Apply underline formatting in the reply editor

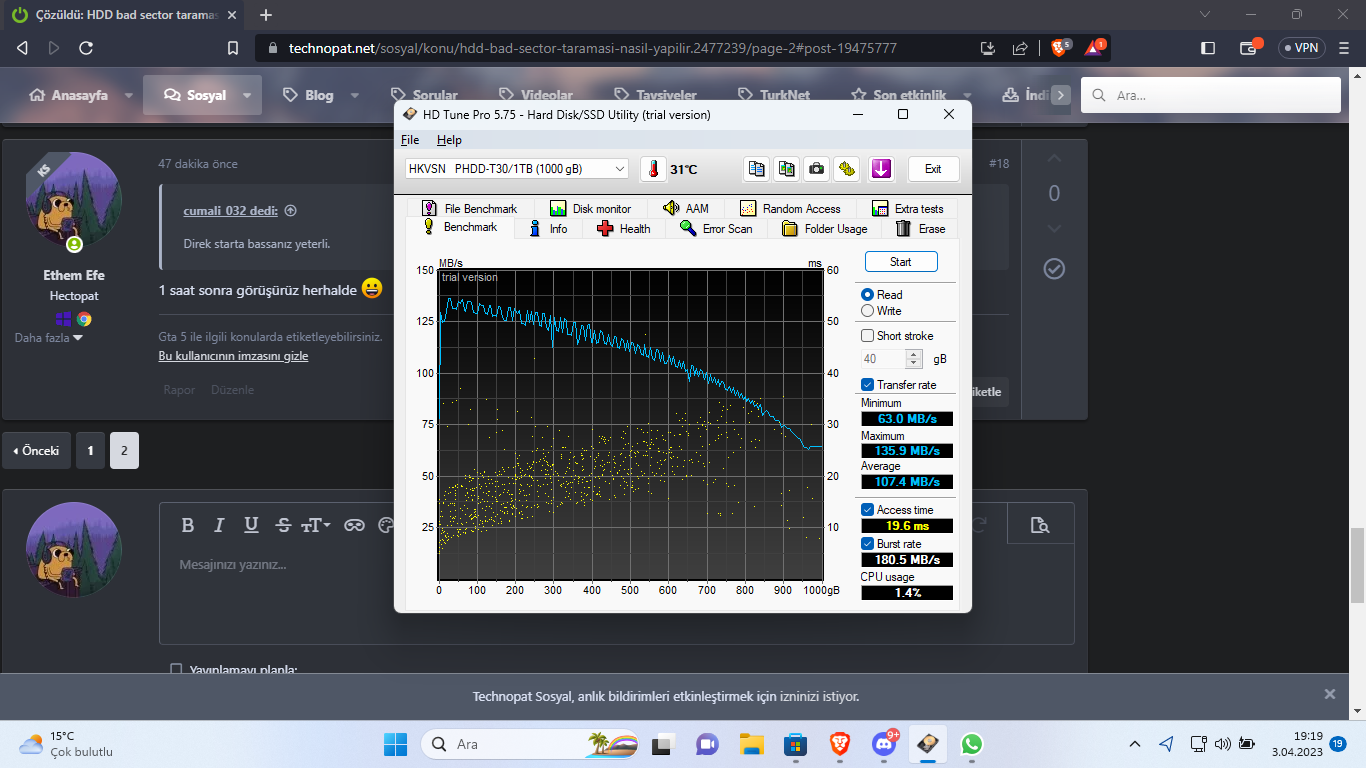pyautogui.click(x=251, y=525)
